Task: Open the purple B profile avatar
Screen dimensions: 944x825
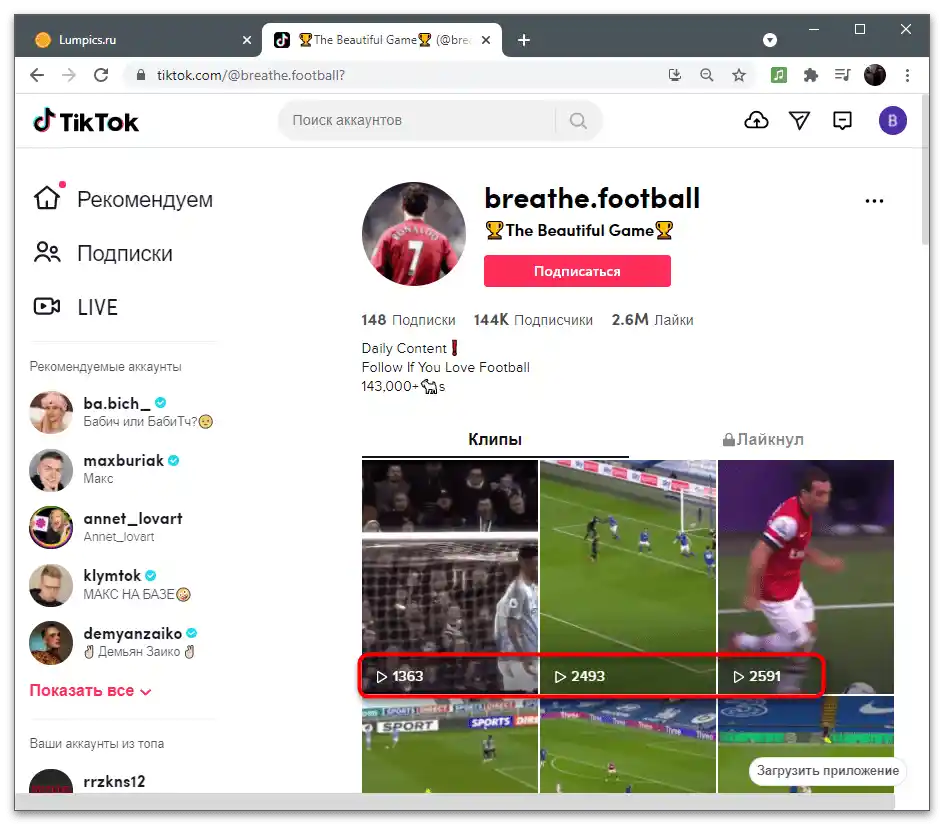Action: (x=892, y=120)
